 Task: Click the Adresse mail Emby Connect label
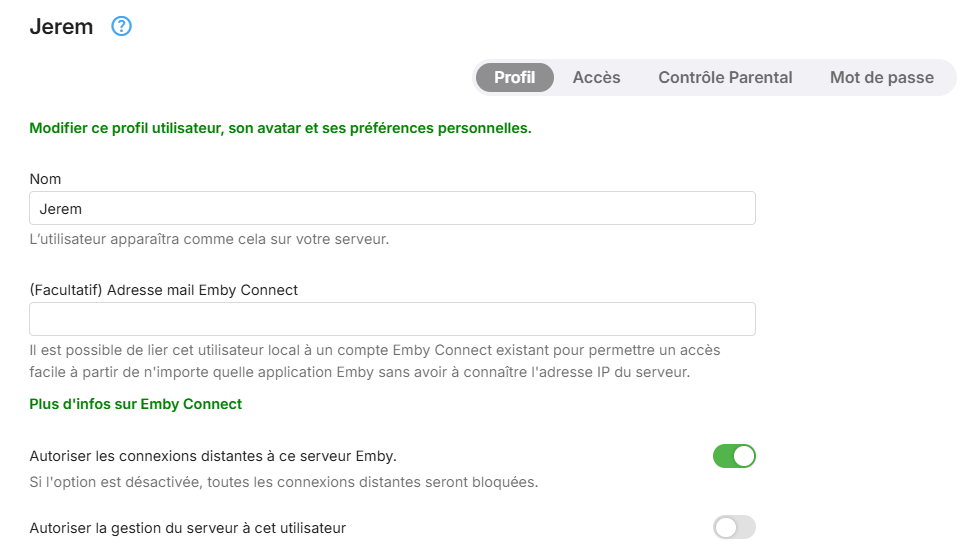(164, 291)
